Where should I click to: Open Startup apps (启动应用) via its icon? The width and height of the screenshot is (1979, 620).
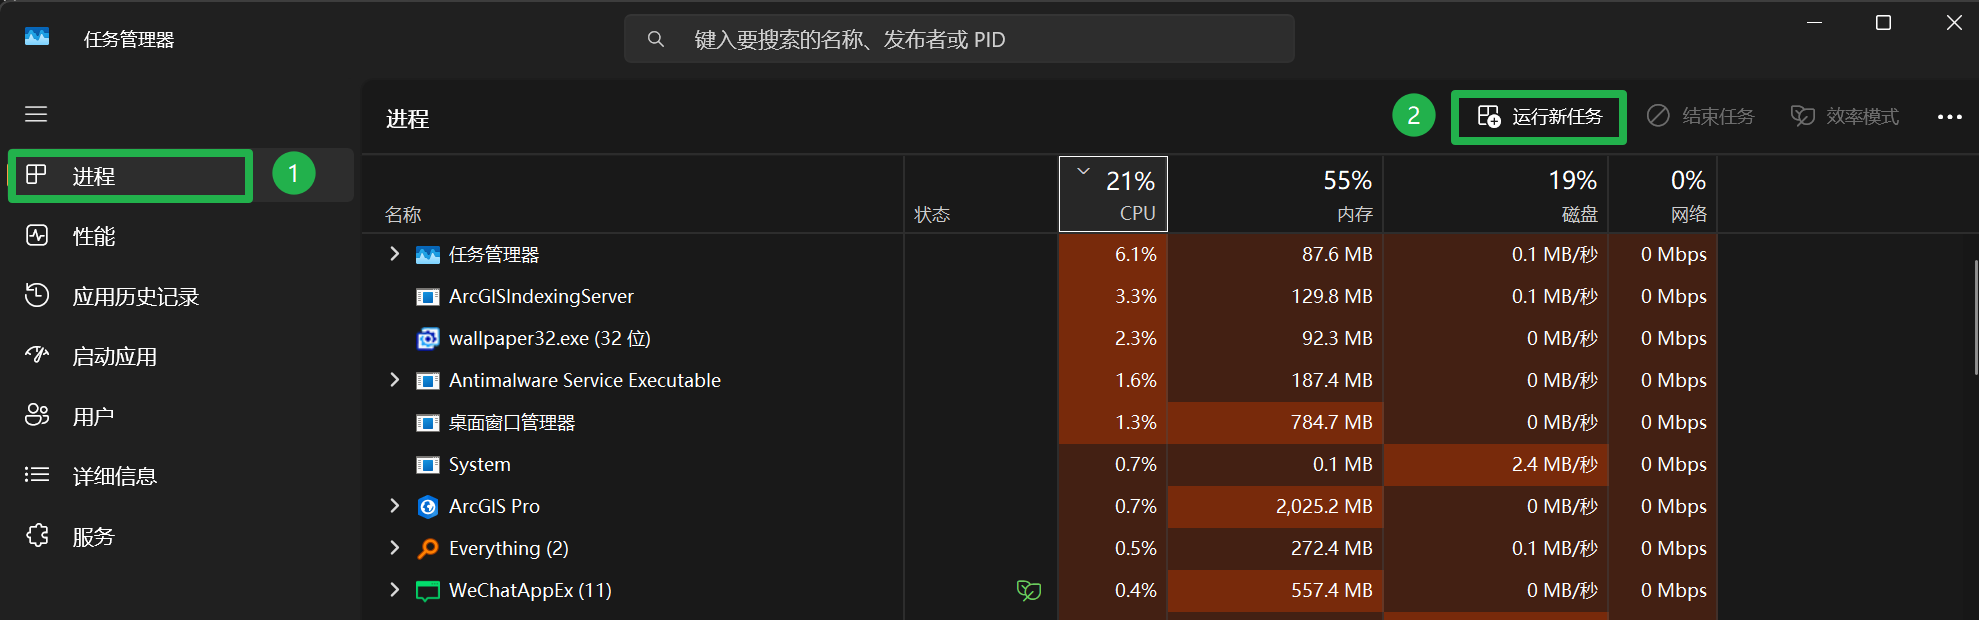(x=37, y=355)
